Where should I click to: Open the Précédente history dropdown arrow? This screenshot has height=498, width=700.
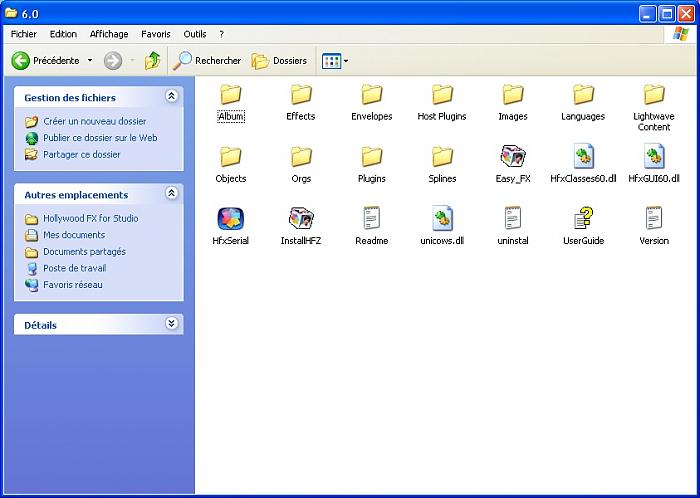tap(90, 60)
